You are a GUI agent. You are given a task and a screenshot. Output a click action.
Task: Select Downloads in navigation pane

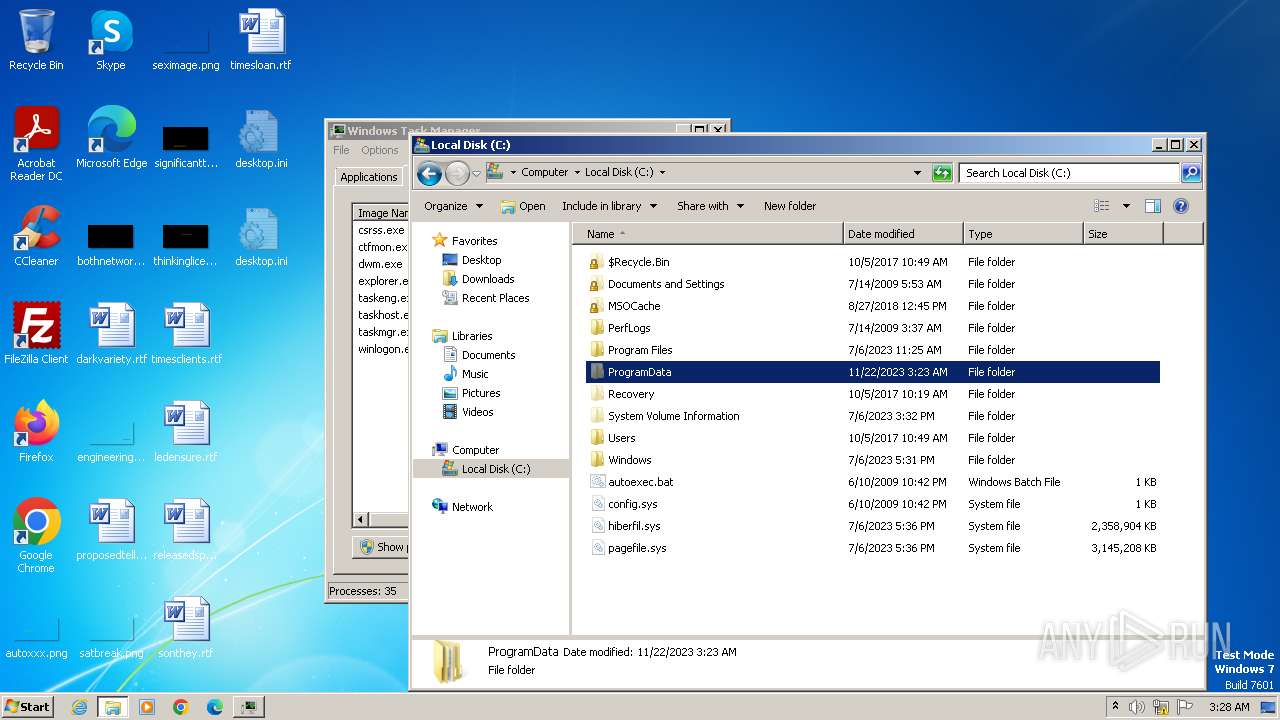coord(488,279)
